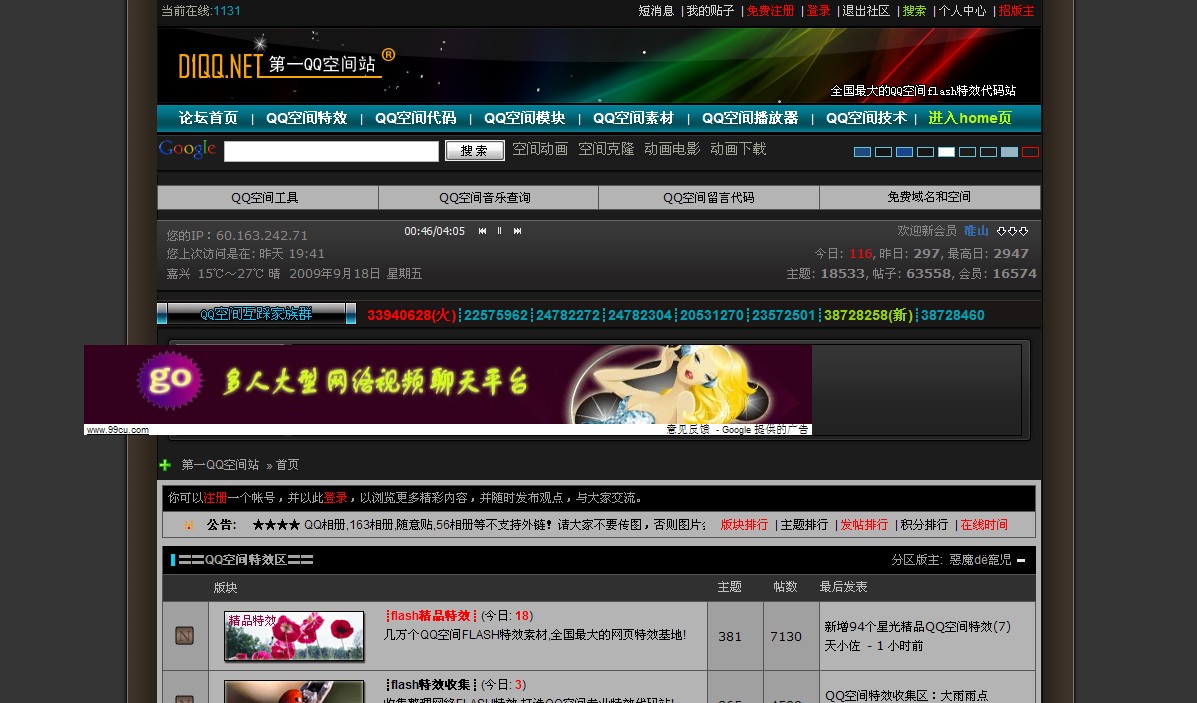Click the purple 'go' badge in the ad banner

(x=169, y=381)
